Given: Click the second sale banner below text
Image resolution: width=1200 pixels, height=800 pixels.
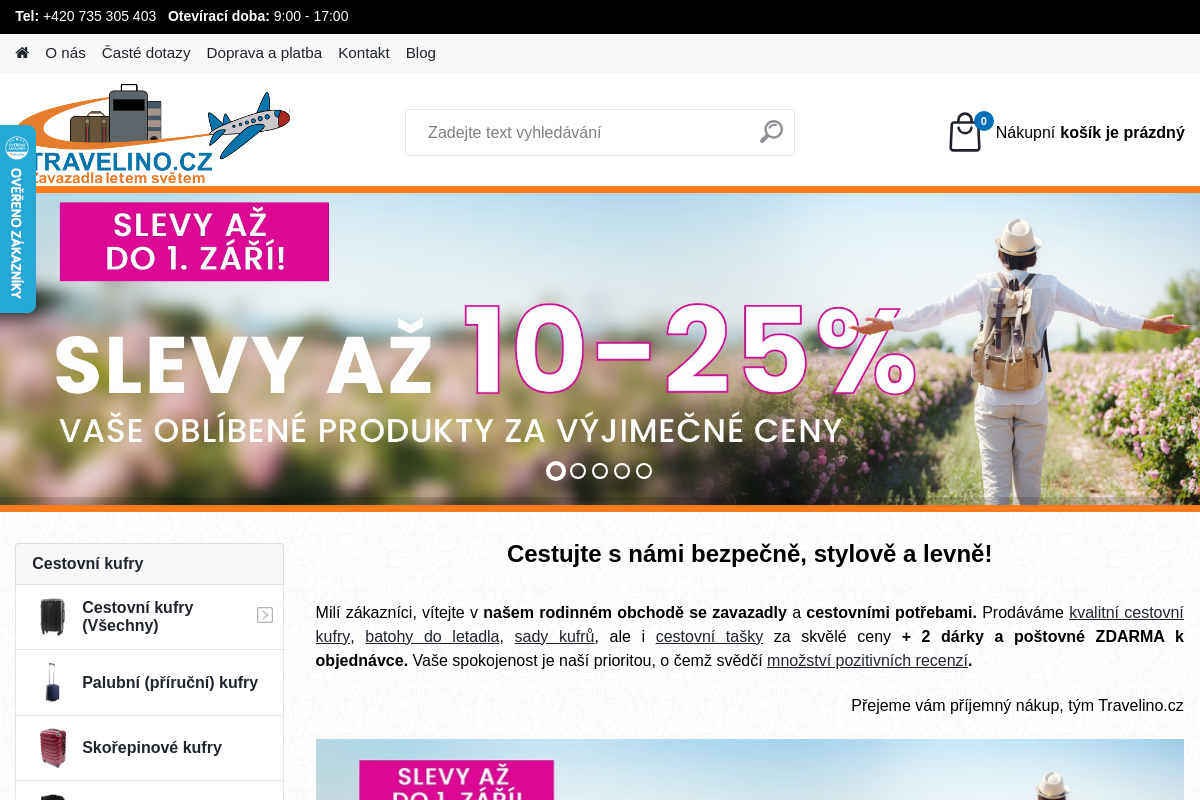Looking at the screenshot, I should click(750, 769).
